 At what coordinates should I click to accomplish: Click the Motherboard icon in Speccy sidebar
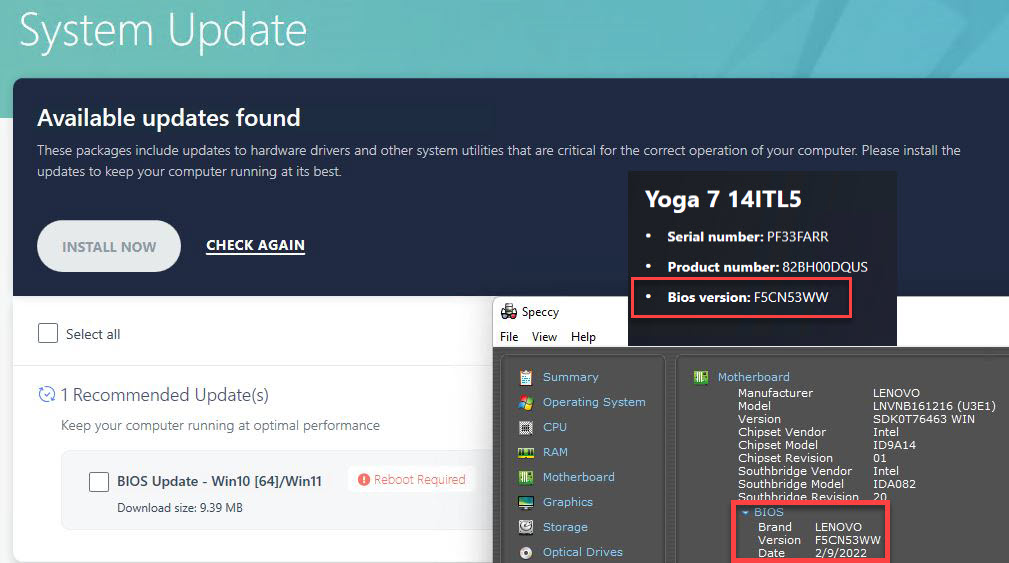pyautogui.click(x=526, y=477)
